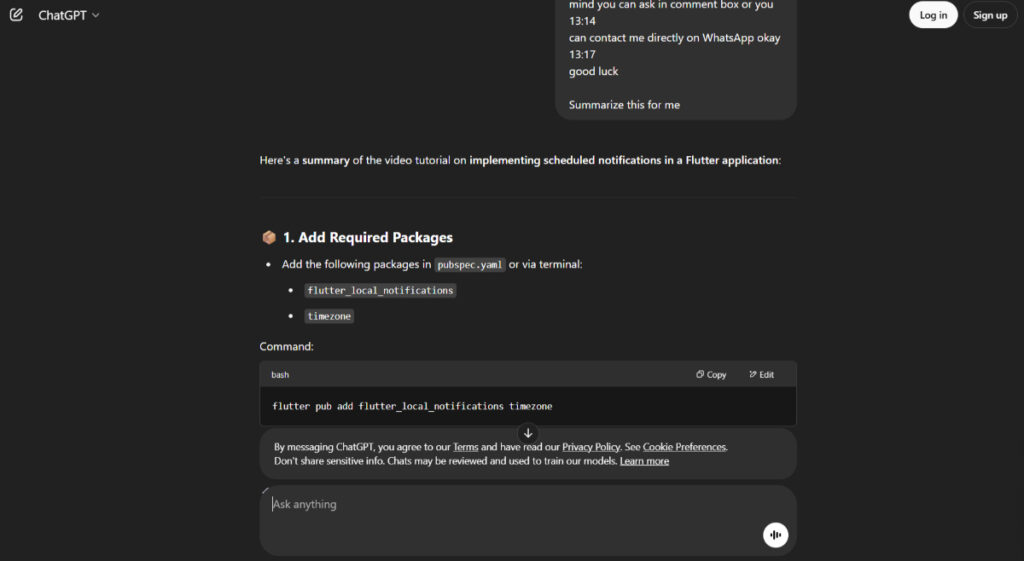Click the package emoji beside Add Required Packages
Image resolution: width=1024 pixels, height=561 pixels.
click(x=268, y=237)
